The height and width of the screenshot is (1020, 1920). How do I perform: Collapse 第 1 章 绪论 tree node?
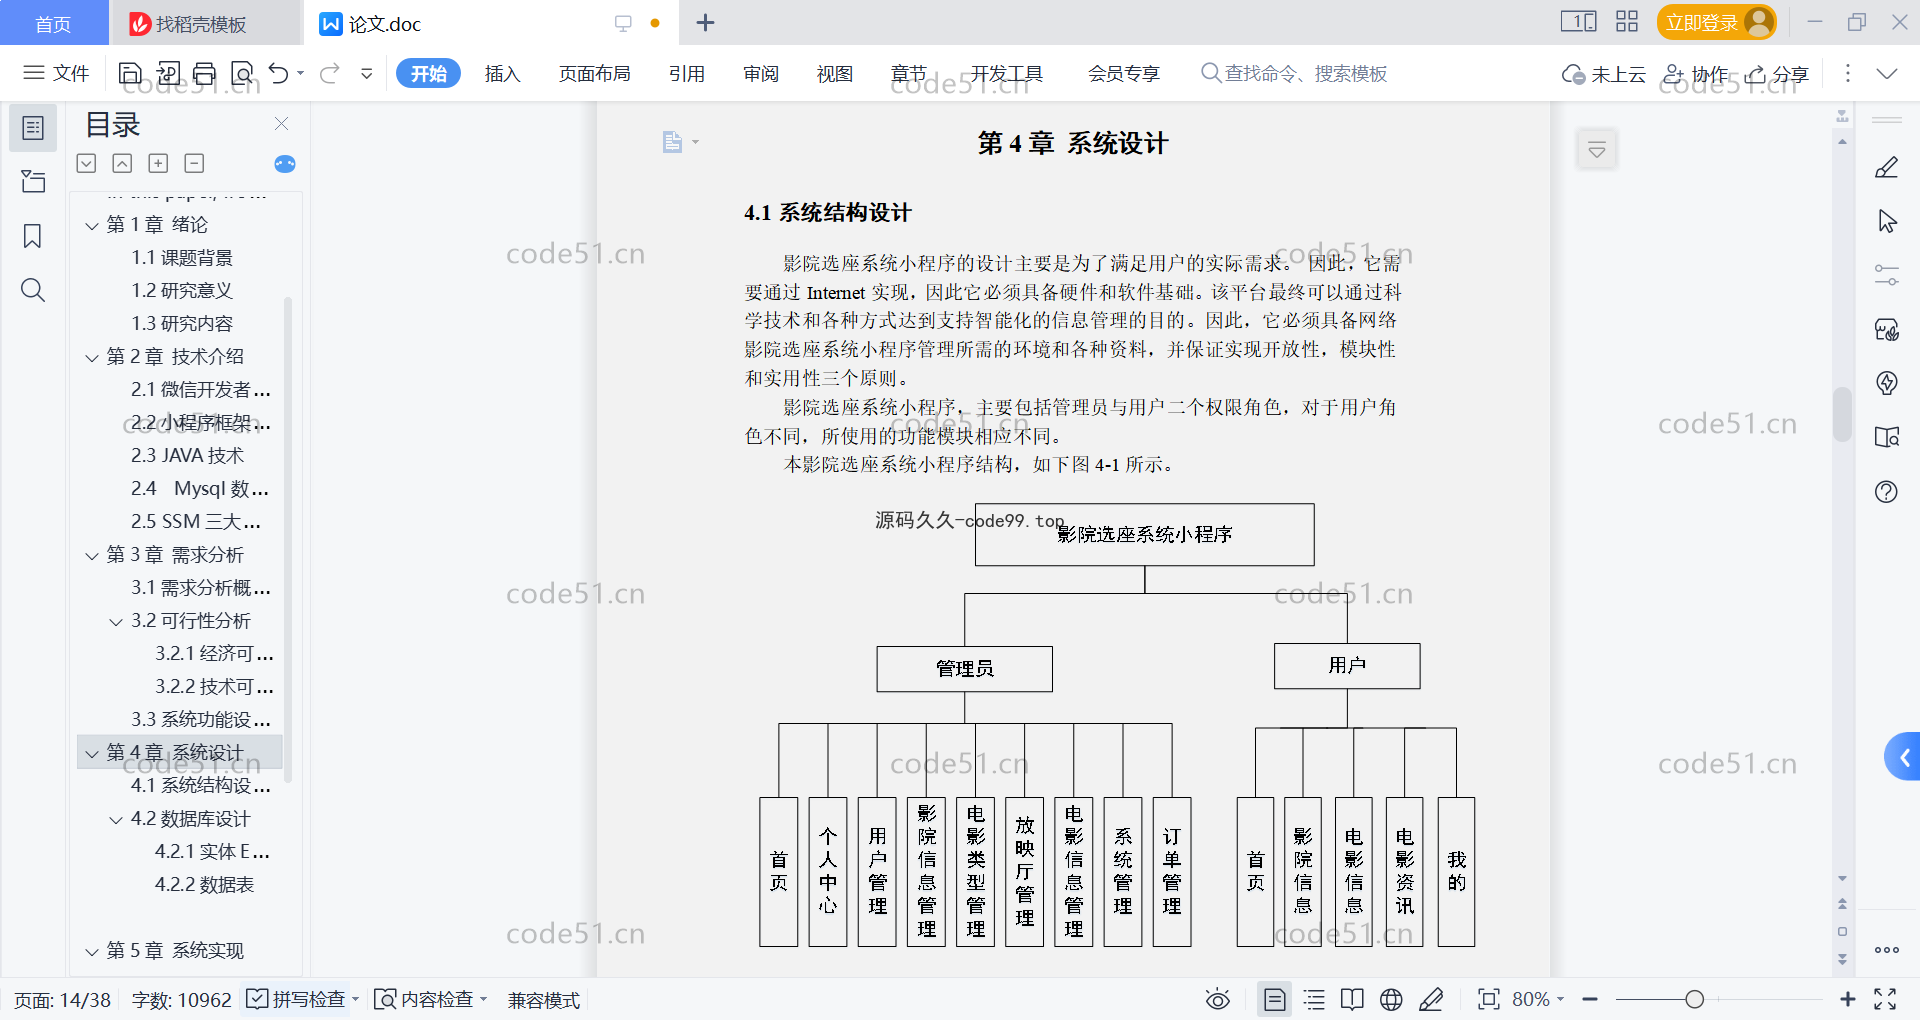click(x=92, y=225)
